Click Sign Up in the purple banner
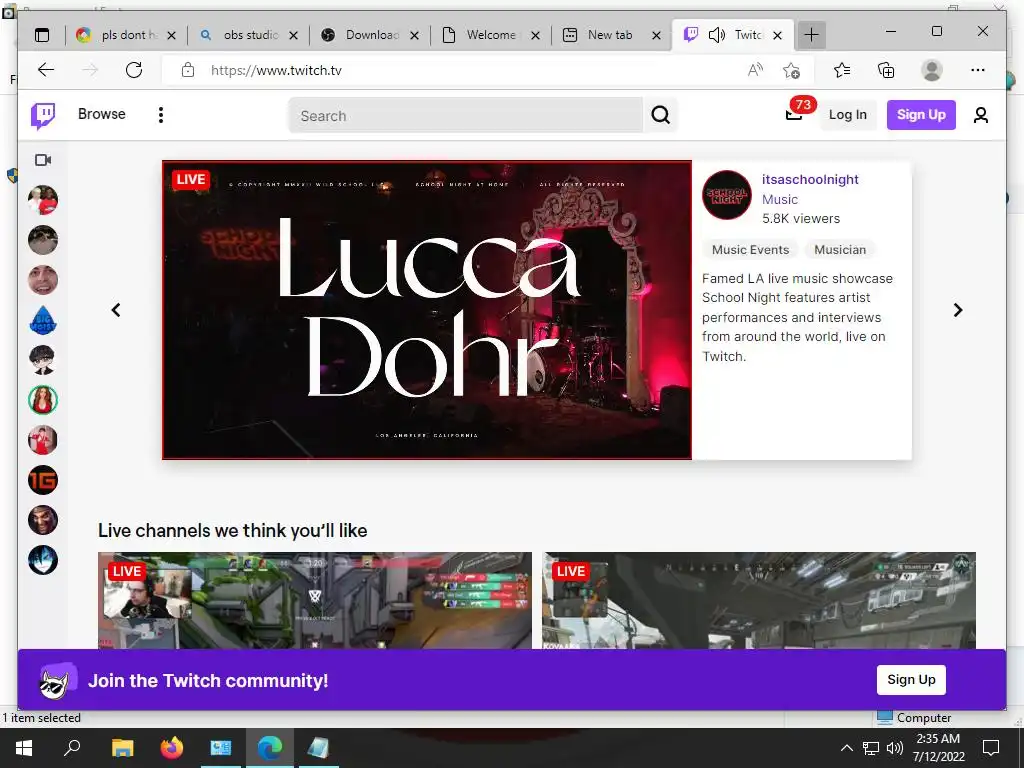This screenshot has width=1024, height=768. click(911, 680)
